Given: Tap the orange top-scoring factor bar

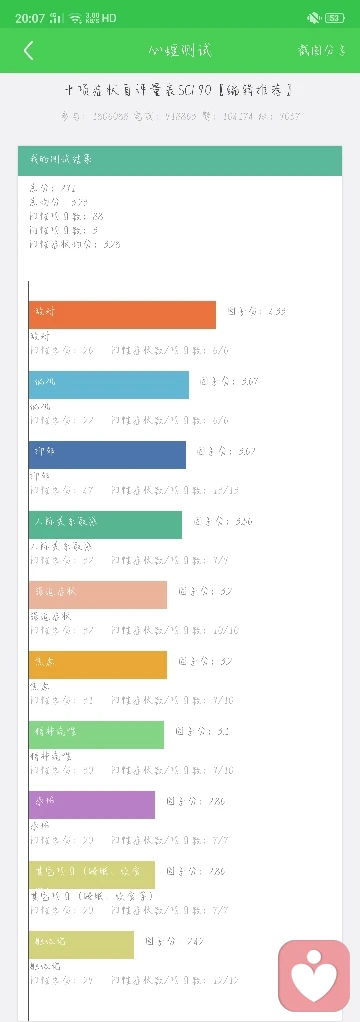Looking at the screenshot, I should click(x=122, y=315).
